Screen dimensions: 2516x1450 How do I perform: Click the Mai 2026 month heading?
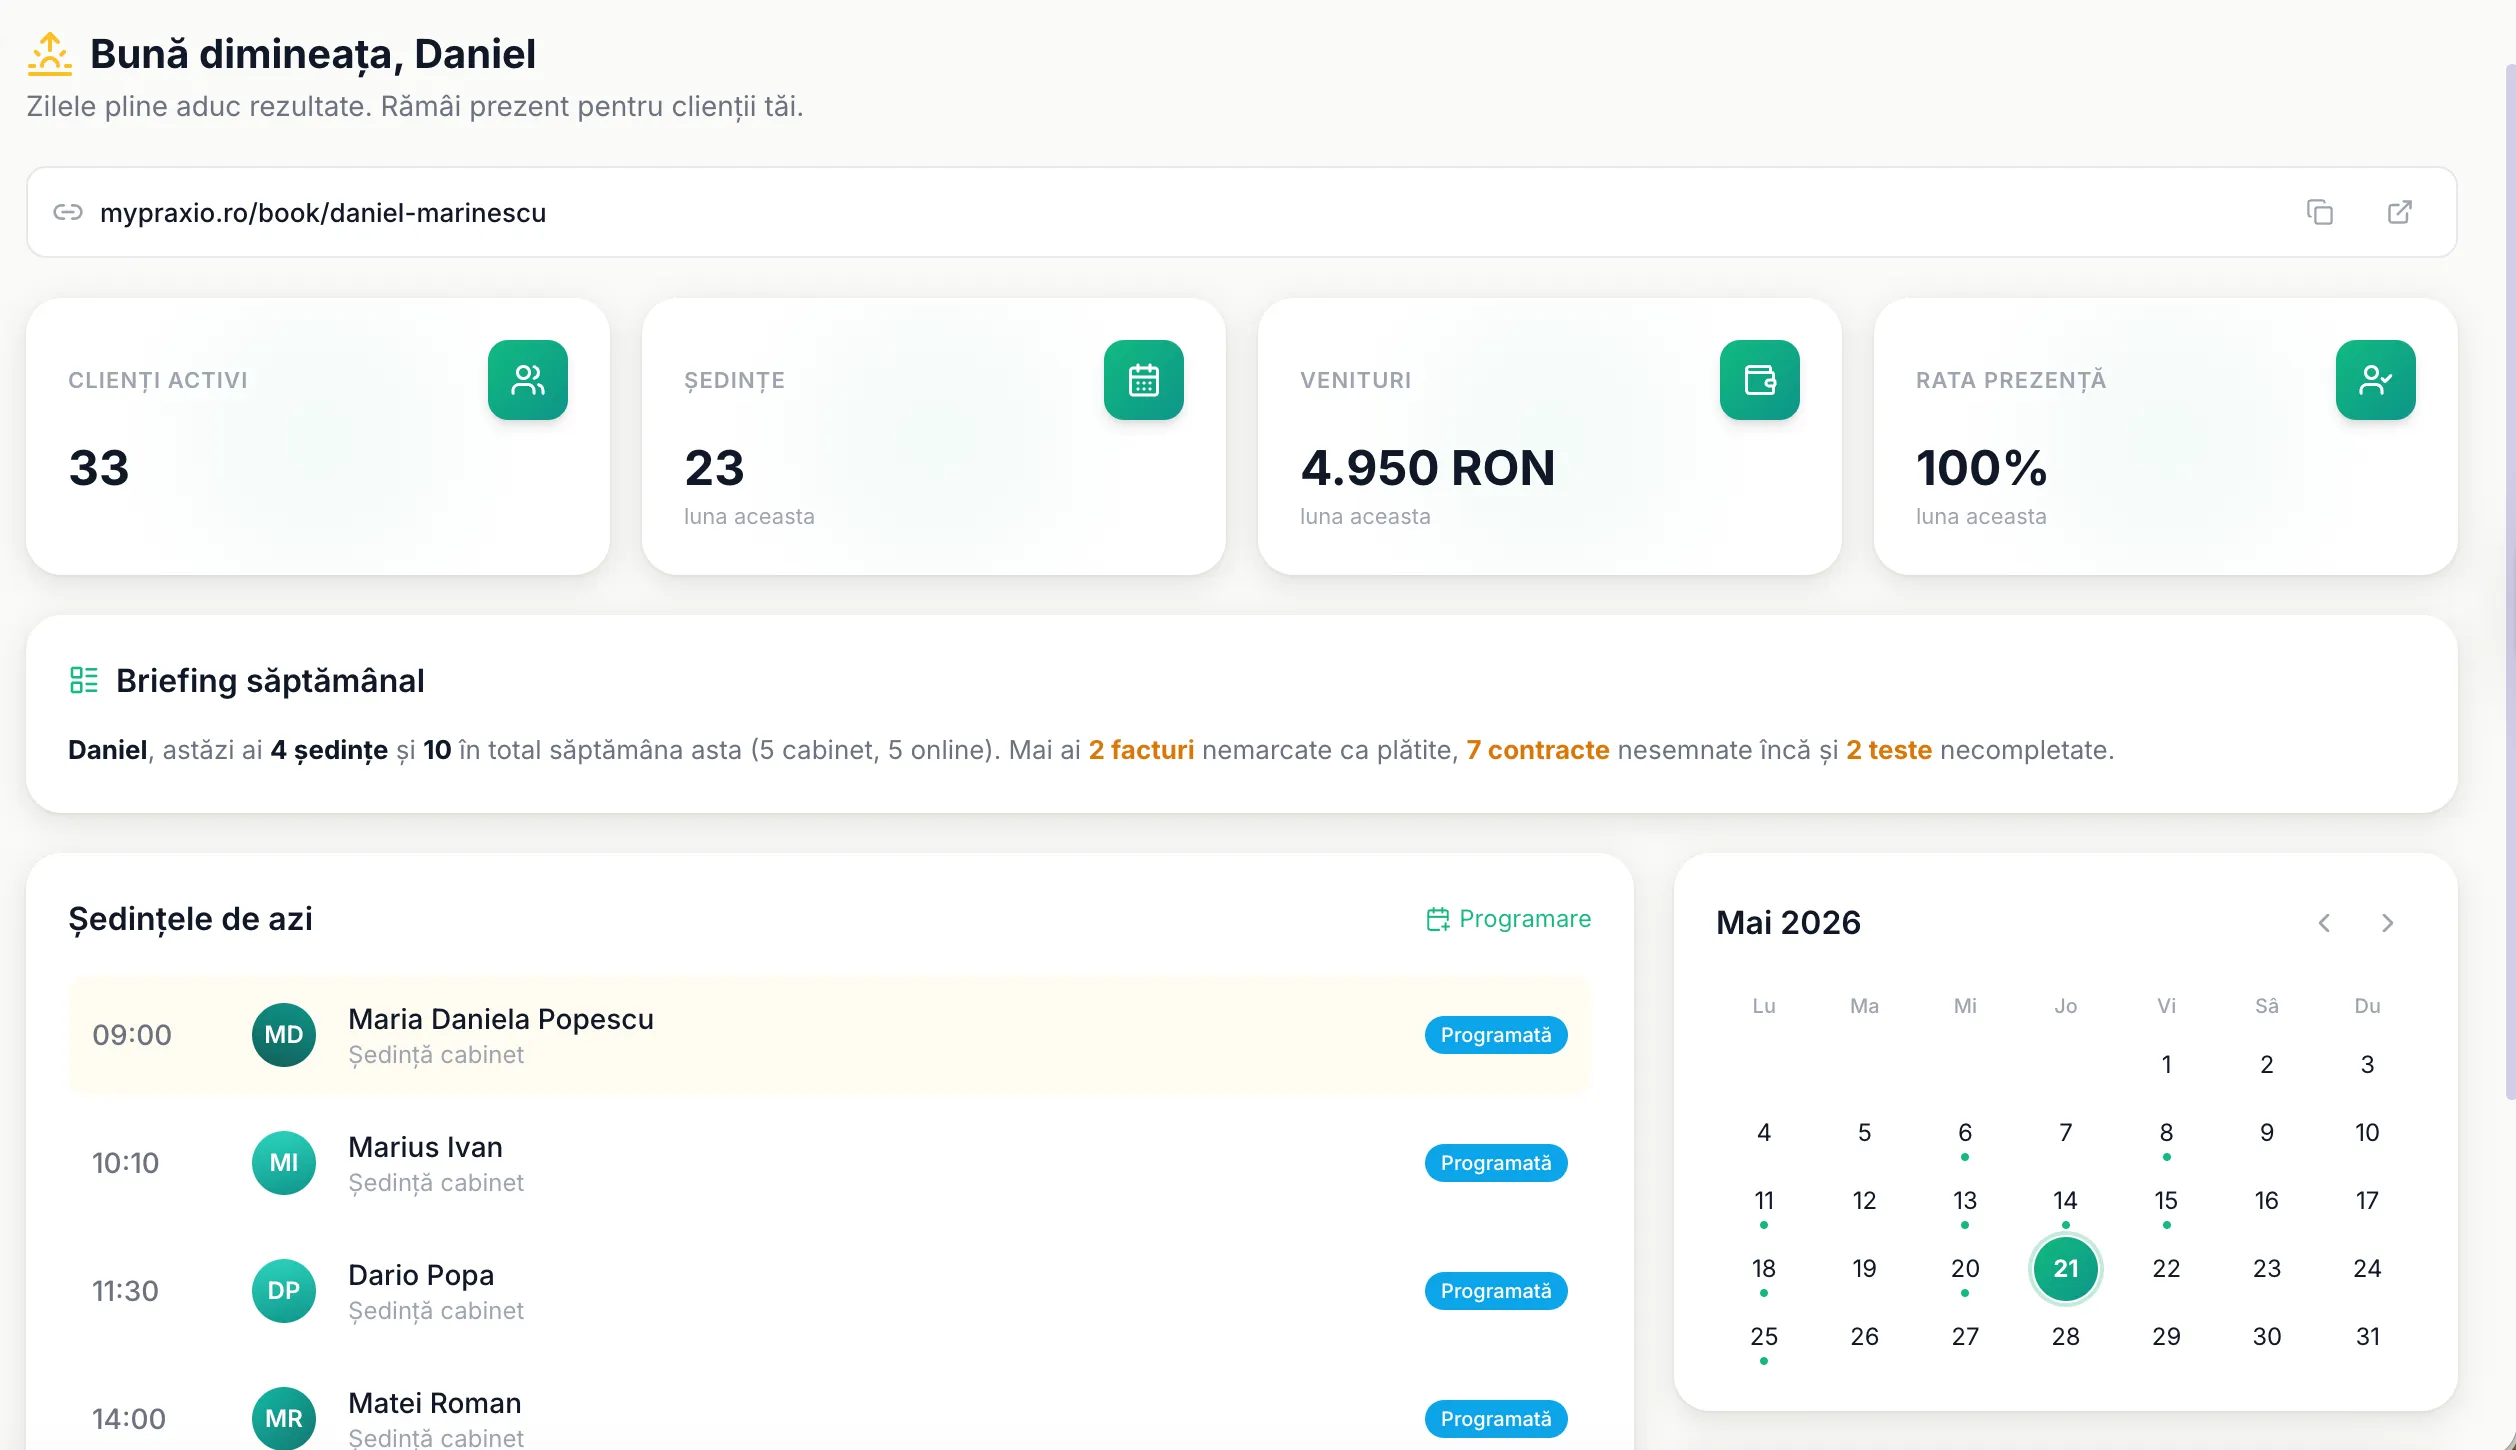[1788, 923]
